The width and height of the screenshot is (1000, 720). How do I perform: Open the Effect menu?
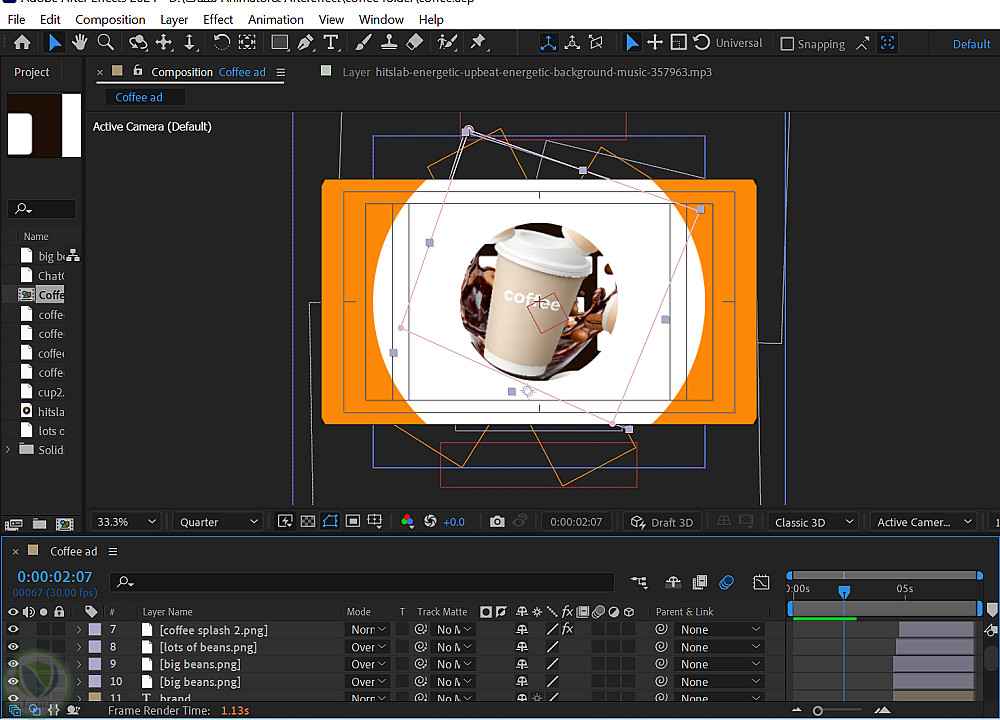pos(218,19)
